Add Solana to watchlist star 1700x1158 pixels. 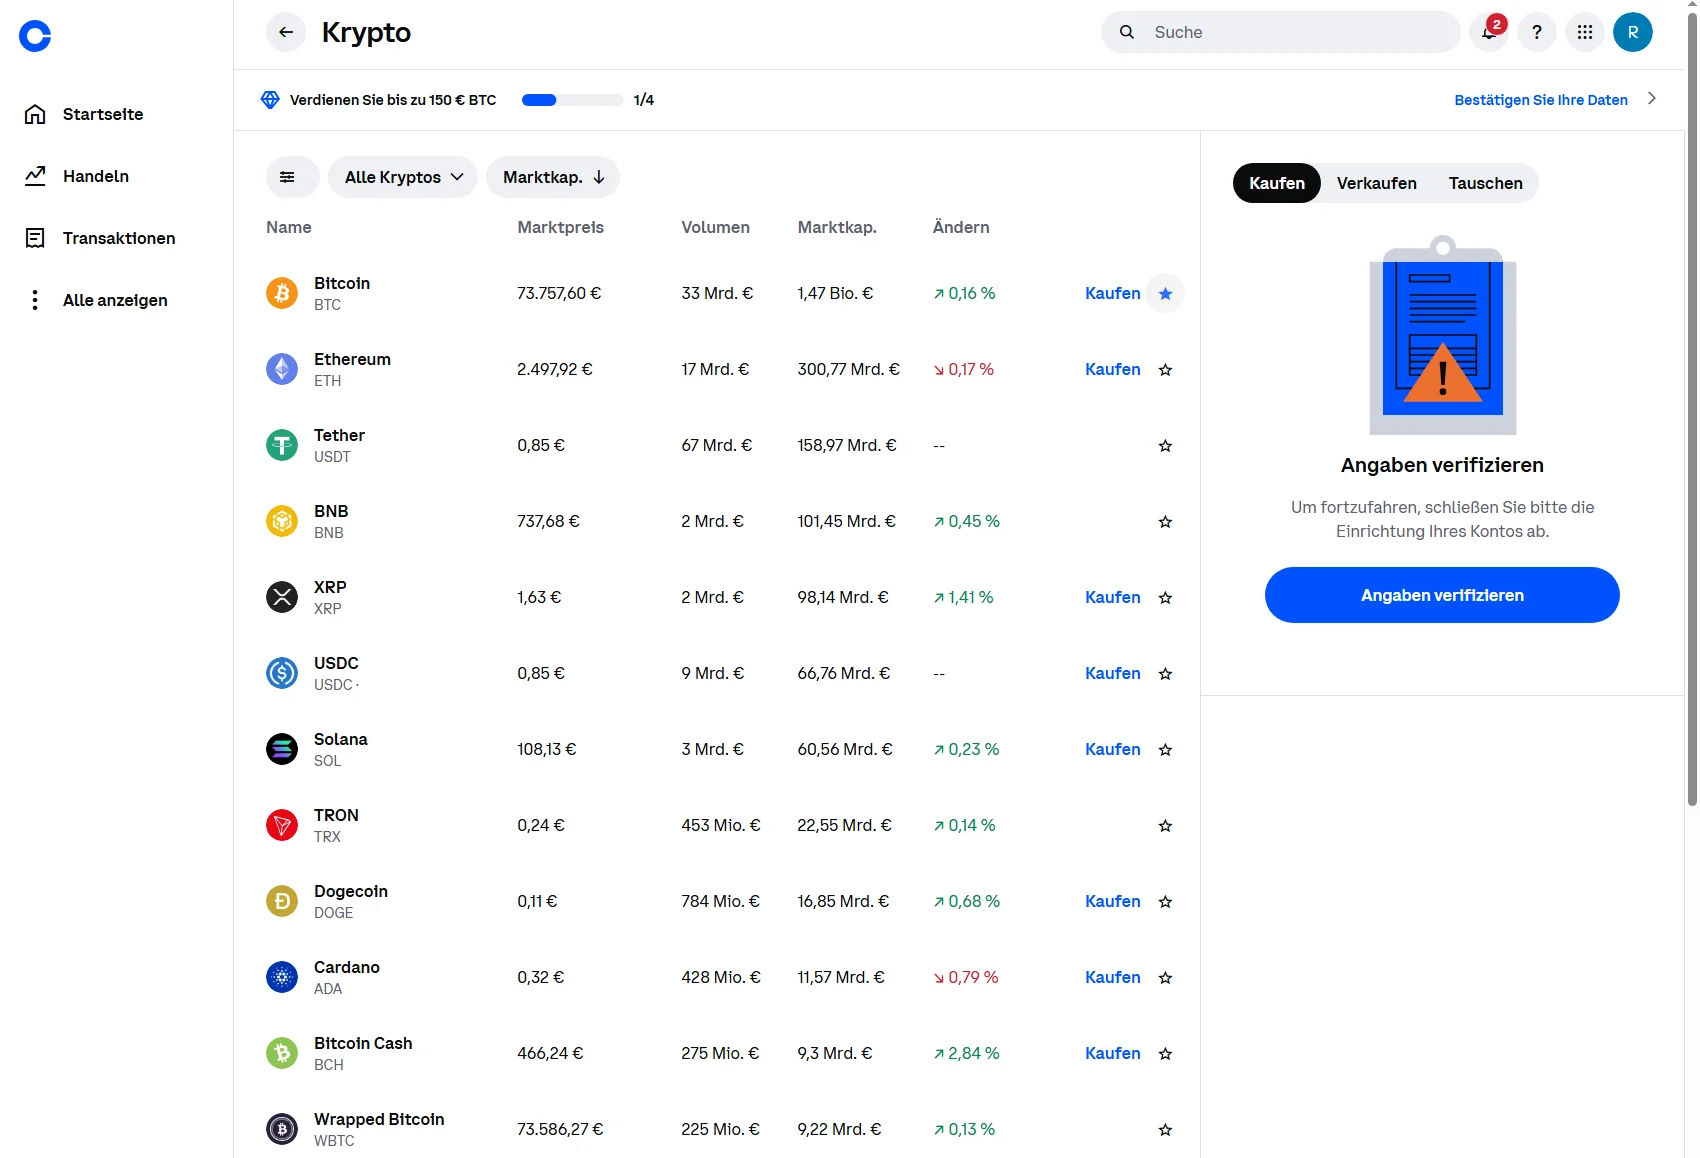pyautogui.click(x=1165, y=749)
